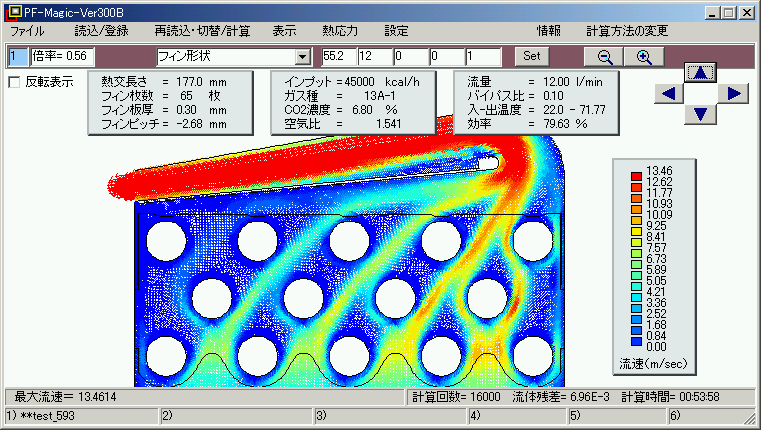Click the yellow 8.41 legend color swatch

[x=636, y=242]
